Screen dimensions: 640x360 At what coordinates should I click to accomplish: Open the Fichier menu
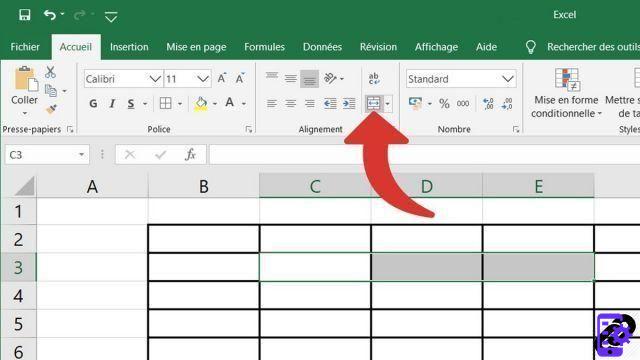click(25, 47)
